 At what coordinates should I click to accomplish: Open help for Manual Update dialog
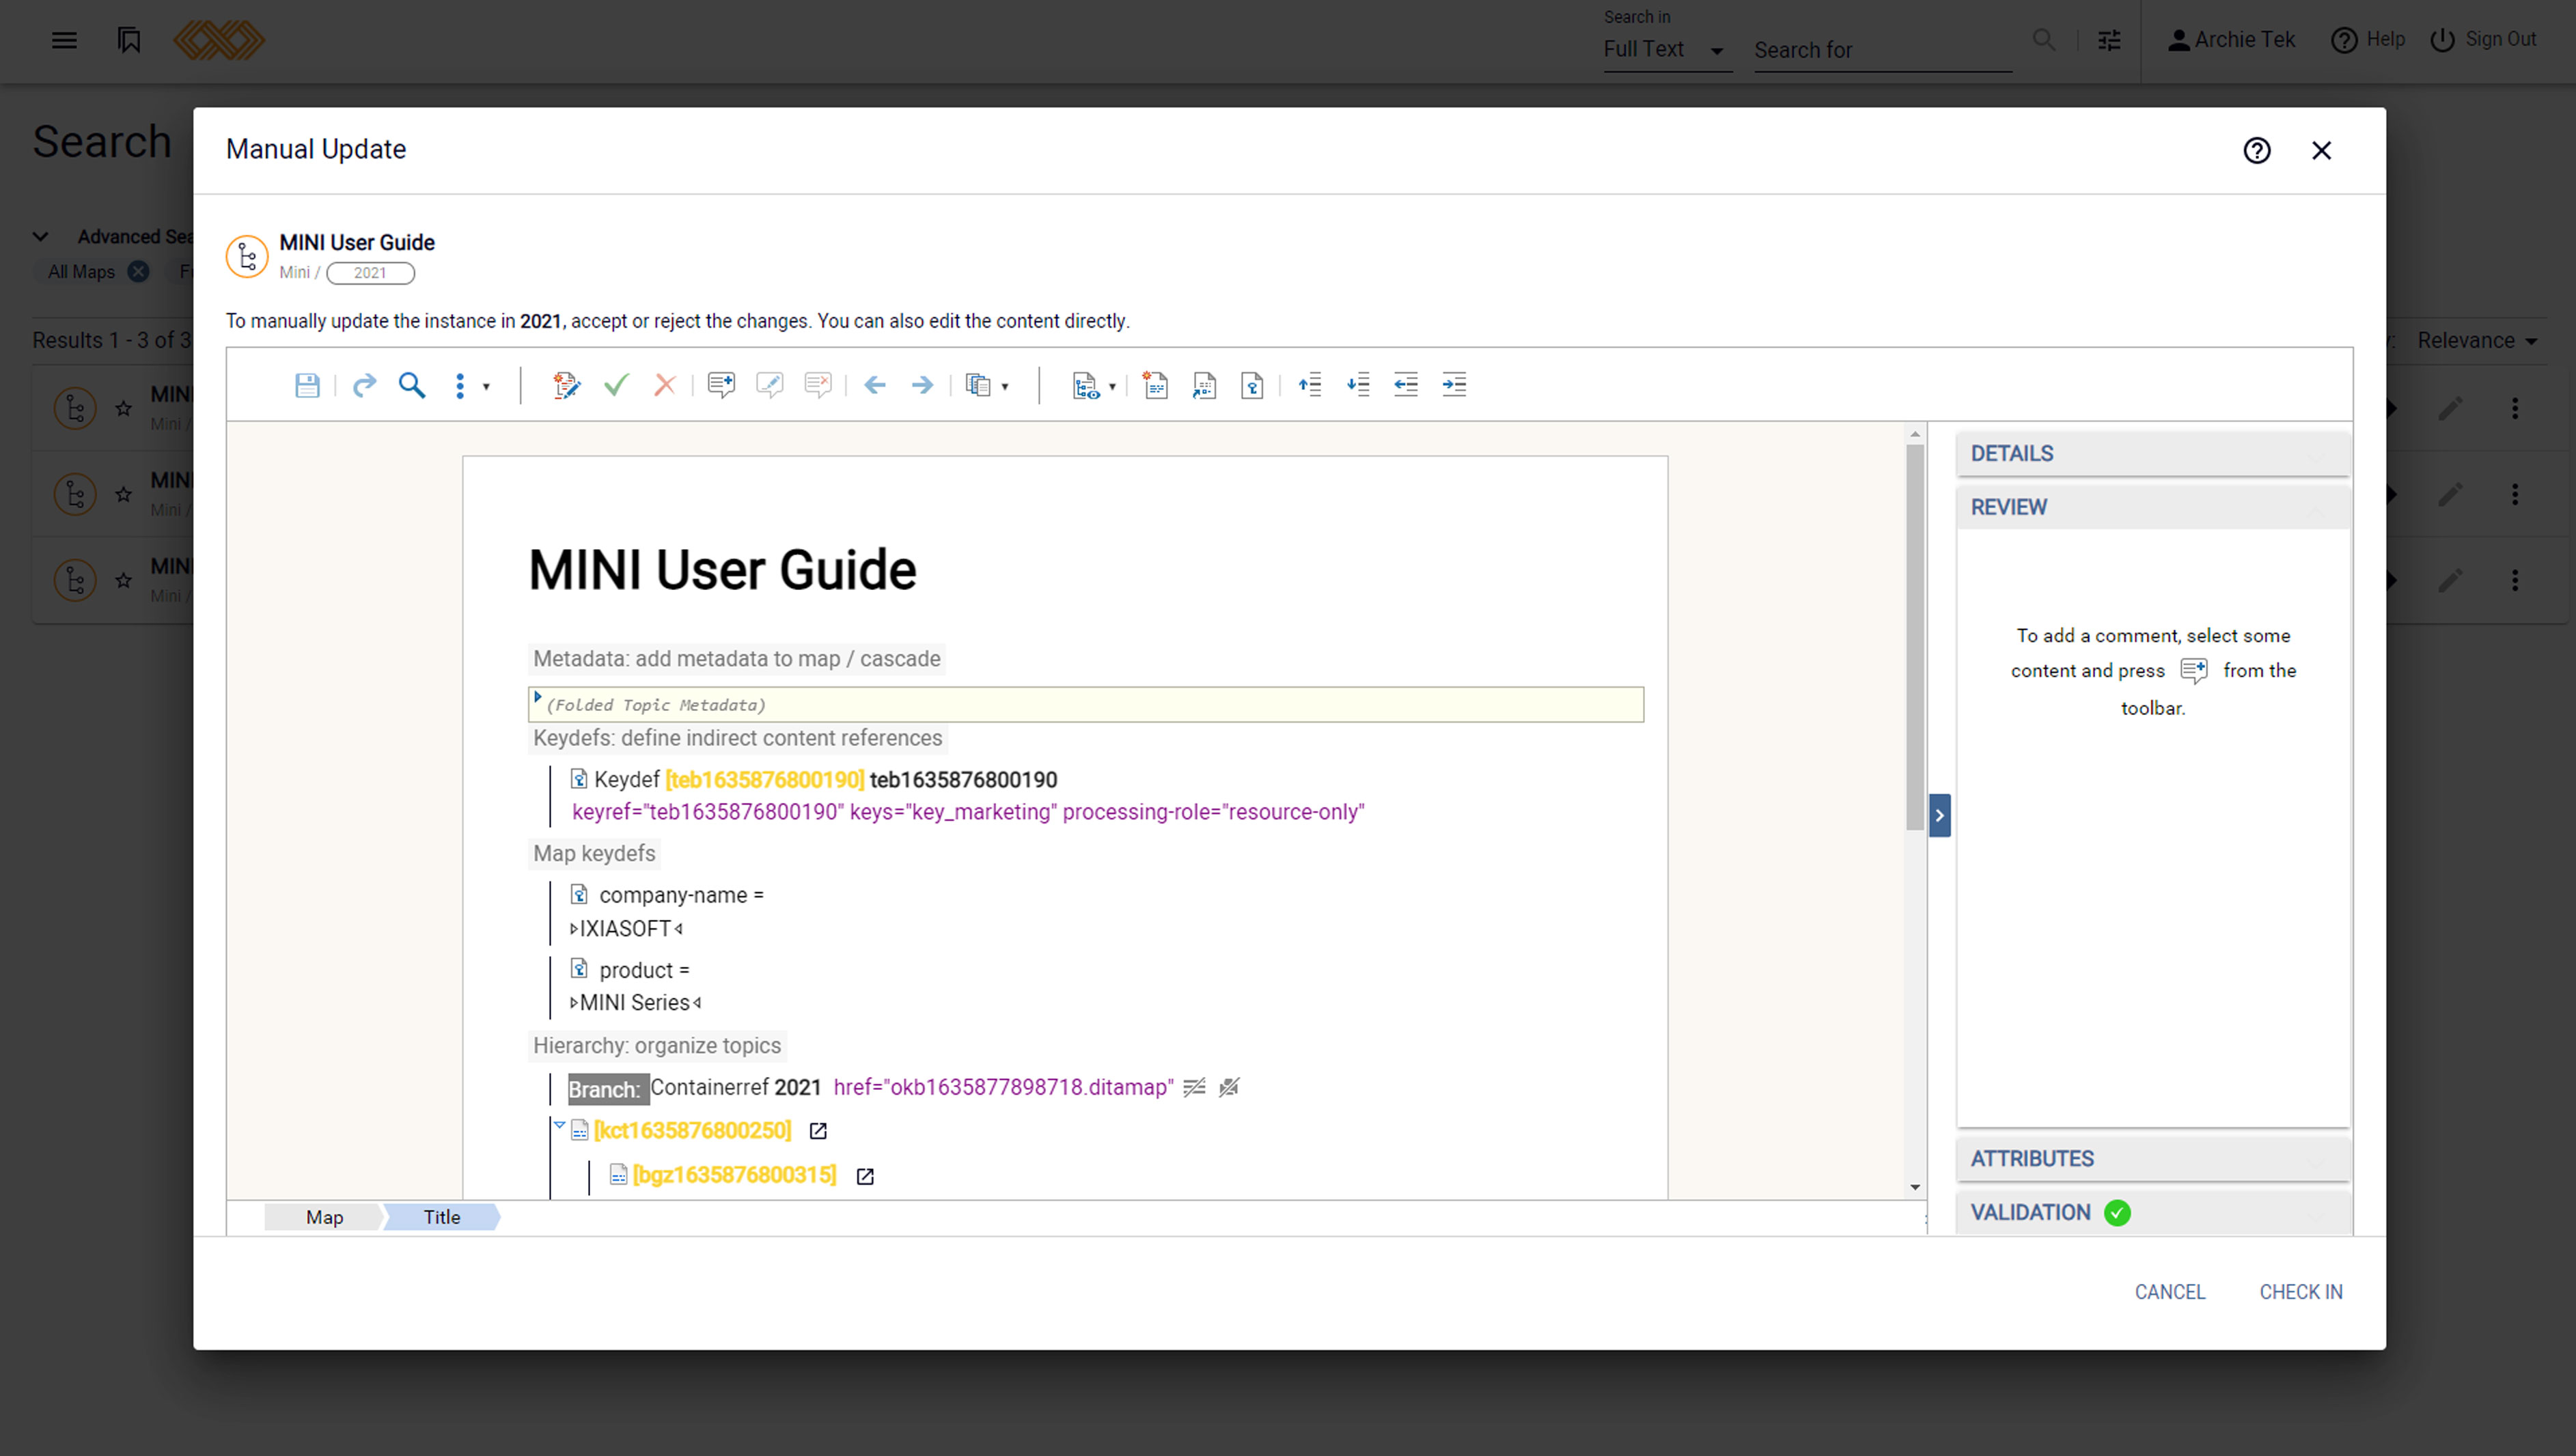pyautogui.click(x=2256, y=150)
